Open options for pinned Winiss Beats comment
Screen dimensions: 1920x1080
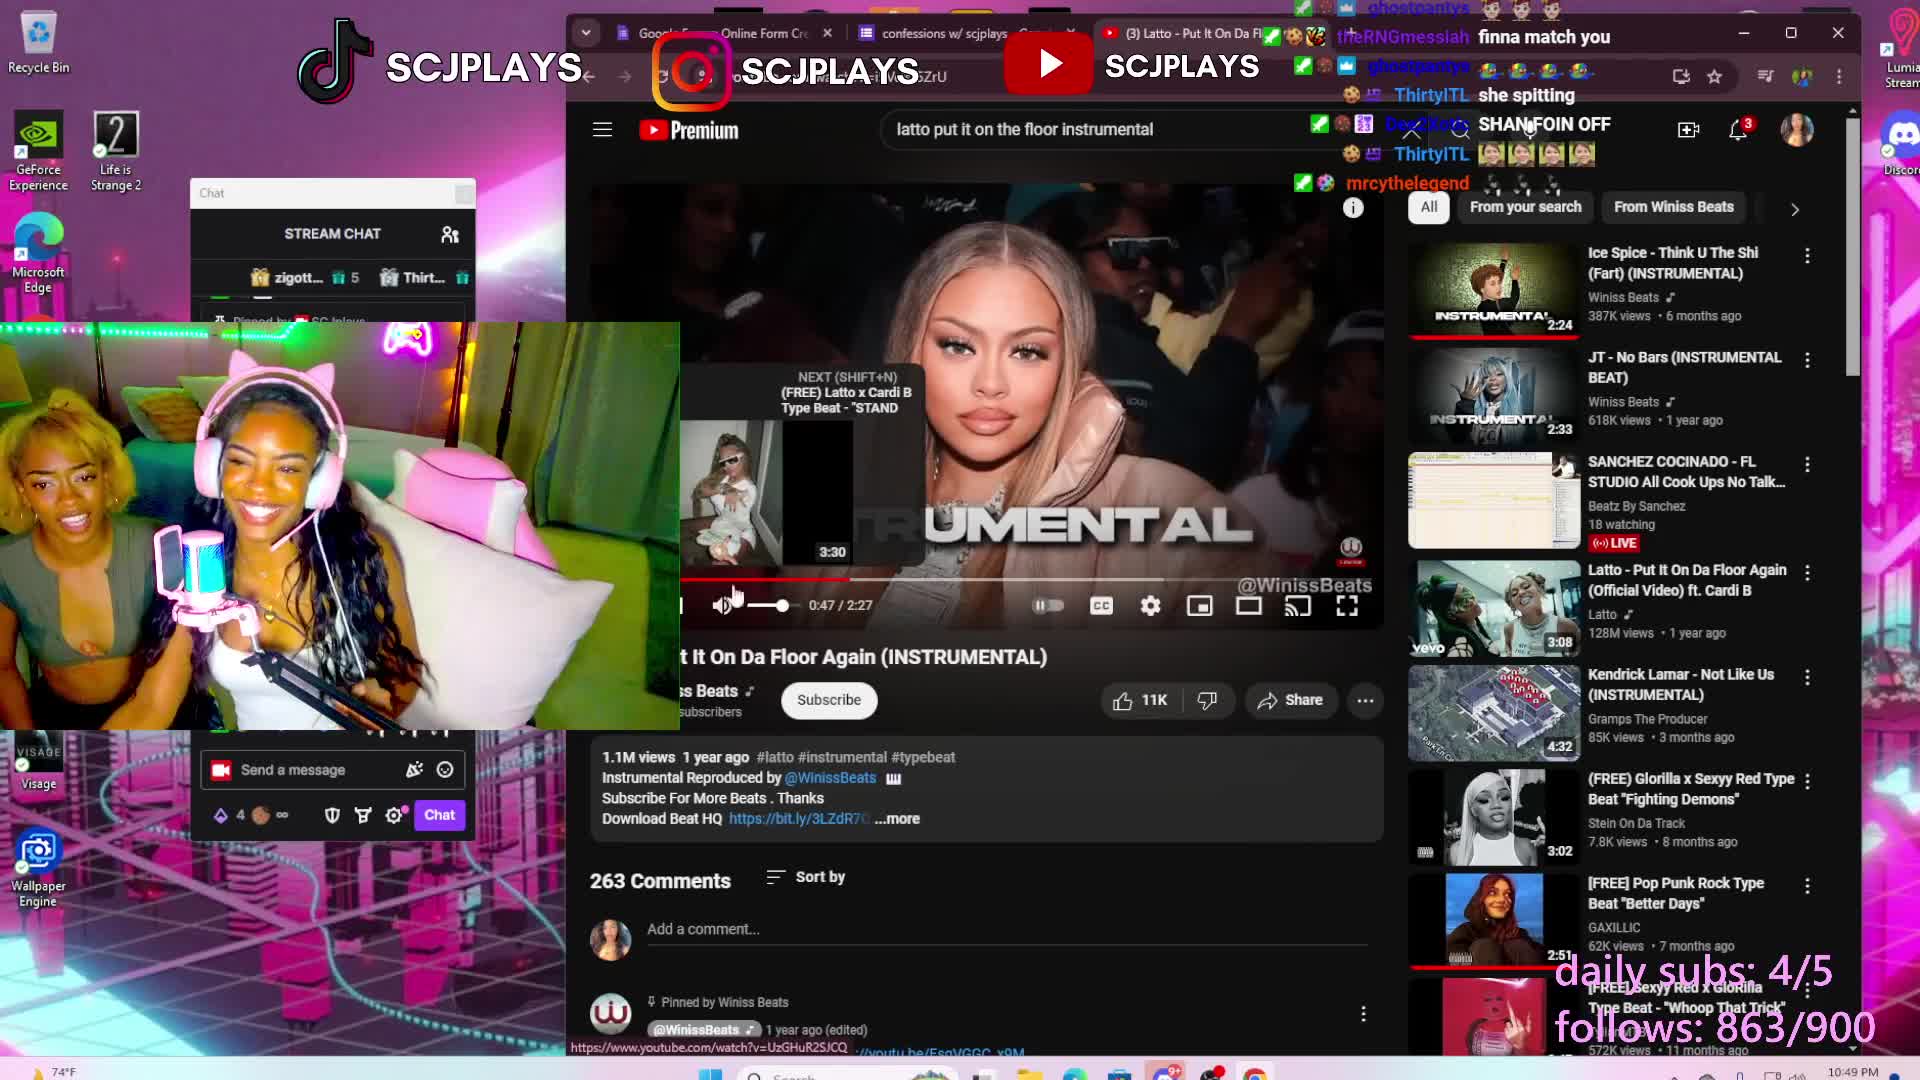(x=1363, y=1014)
